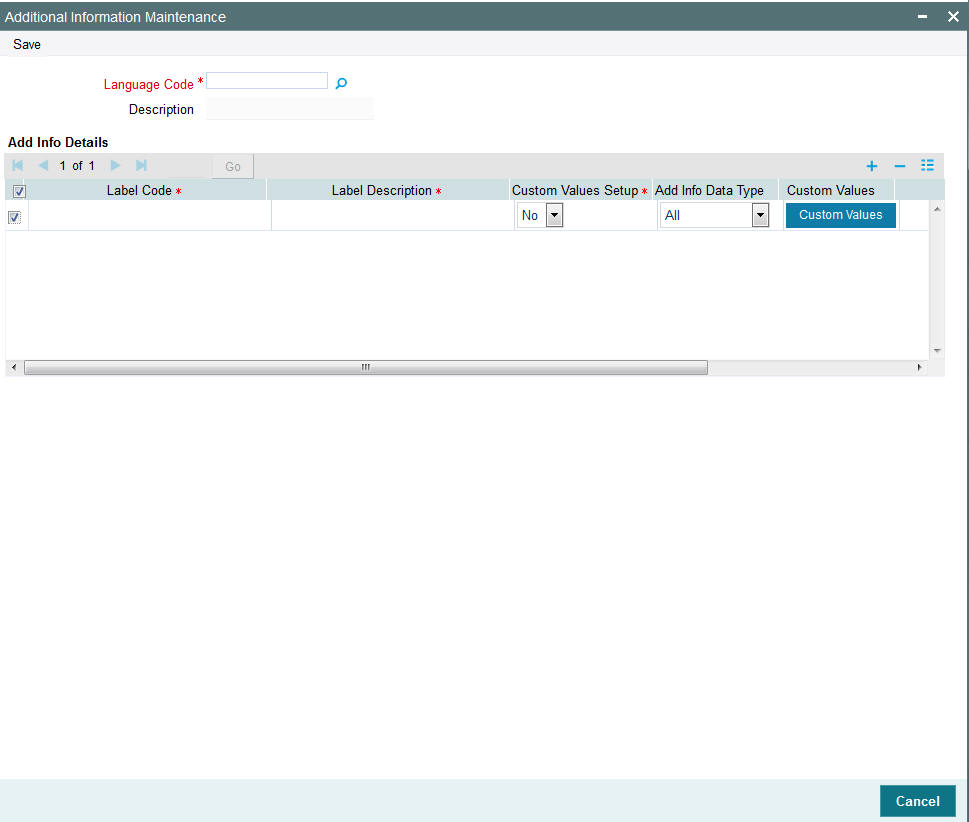Viewport: 969px width, 822px height.
Task: Uncheck the first row's checkbox
Action: (14, 217)
